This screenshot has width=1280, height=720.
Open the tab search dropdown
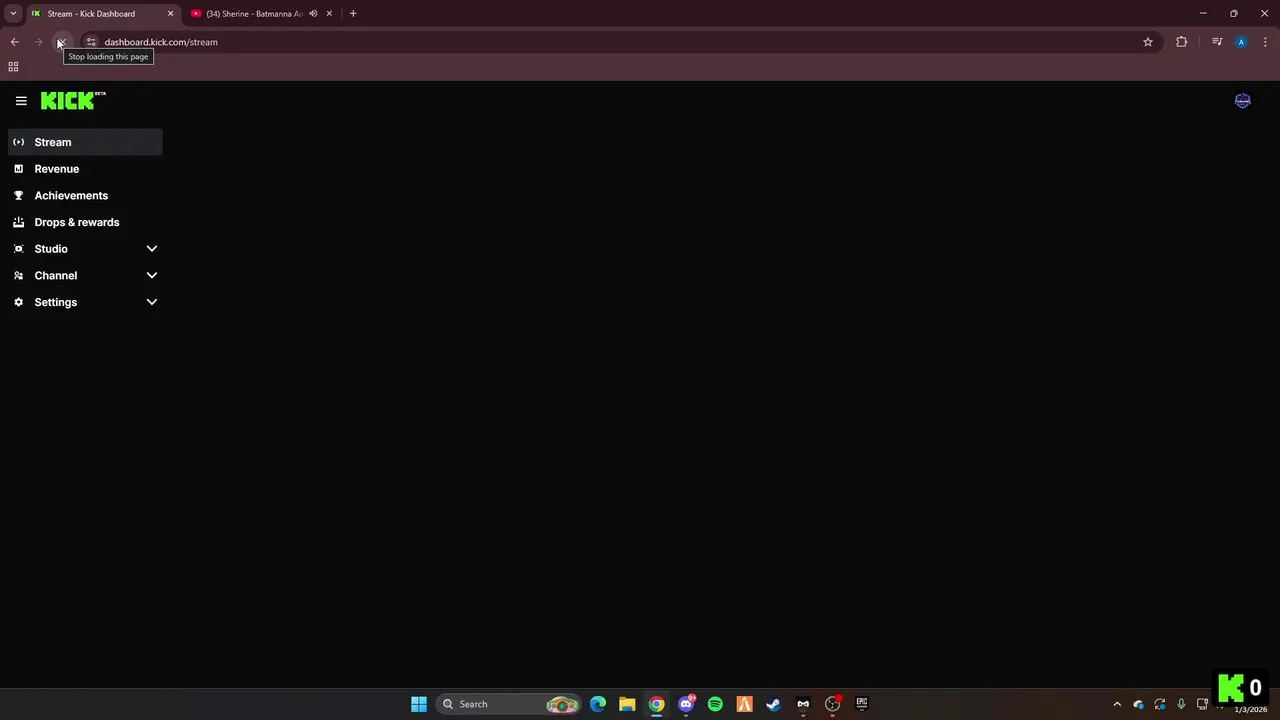point(13,14)
